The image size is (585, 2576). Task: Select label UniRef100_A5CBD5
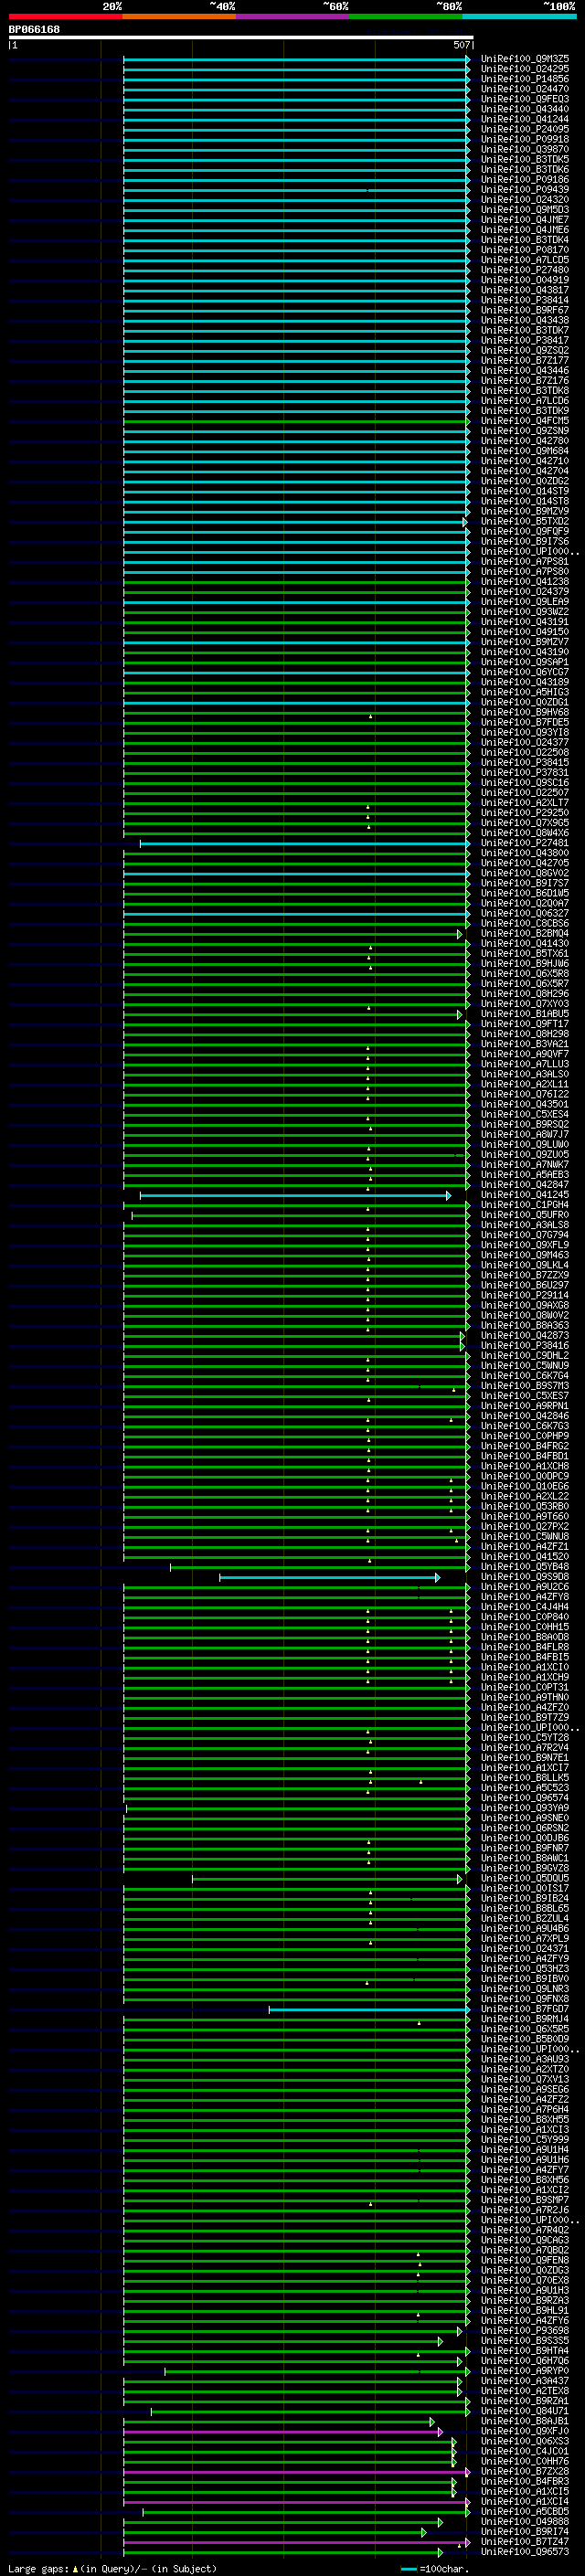coord(525,2511)
